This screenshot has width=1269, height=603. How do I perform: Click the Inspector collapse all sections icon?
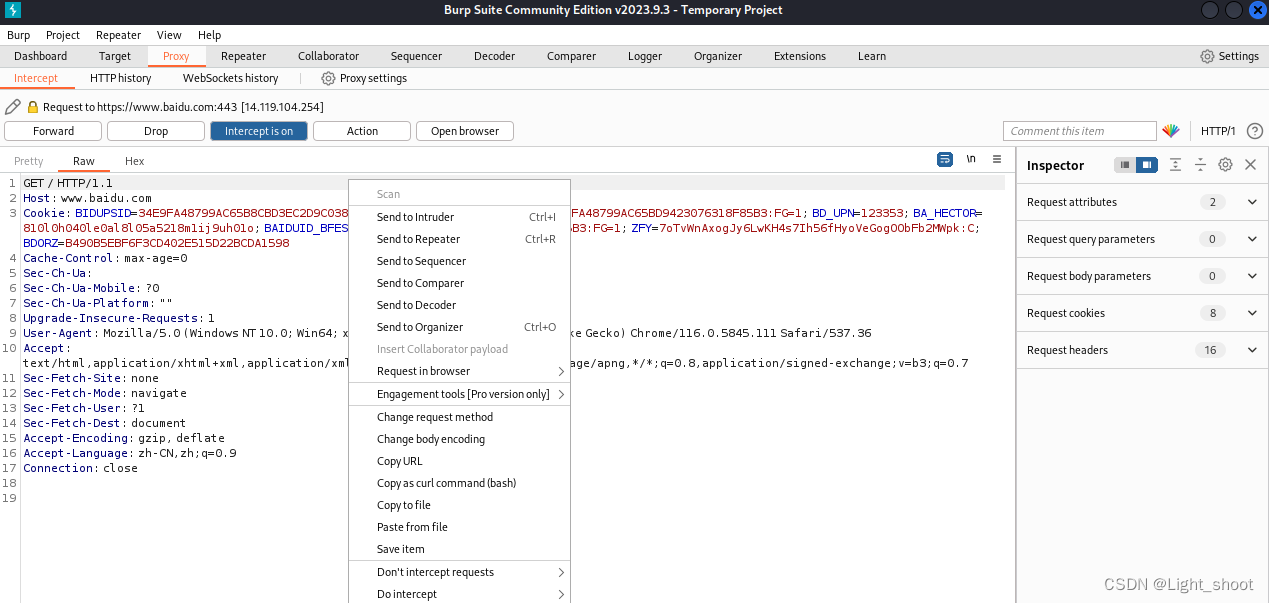1200,165
